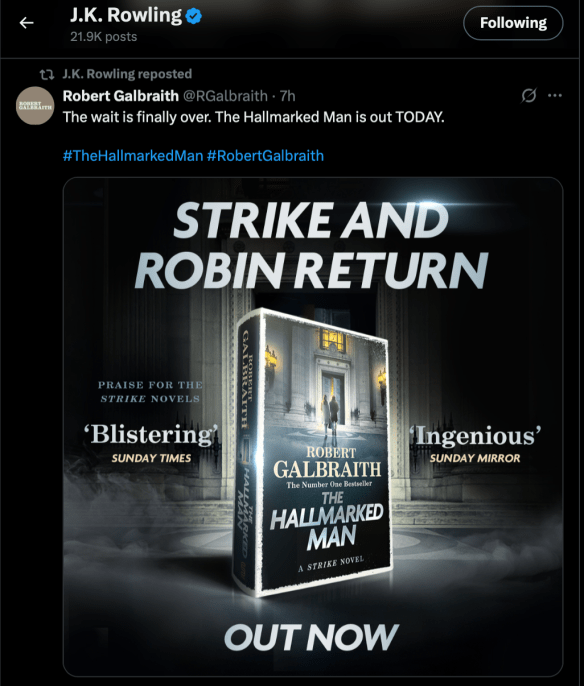Open the Robert Galbraith profile avatar
This screenshot has height=686, width=584.
pos(35,106)
